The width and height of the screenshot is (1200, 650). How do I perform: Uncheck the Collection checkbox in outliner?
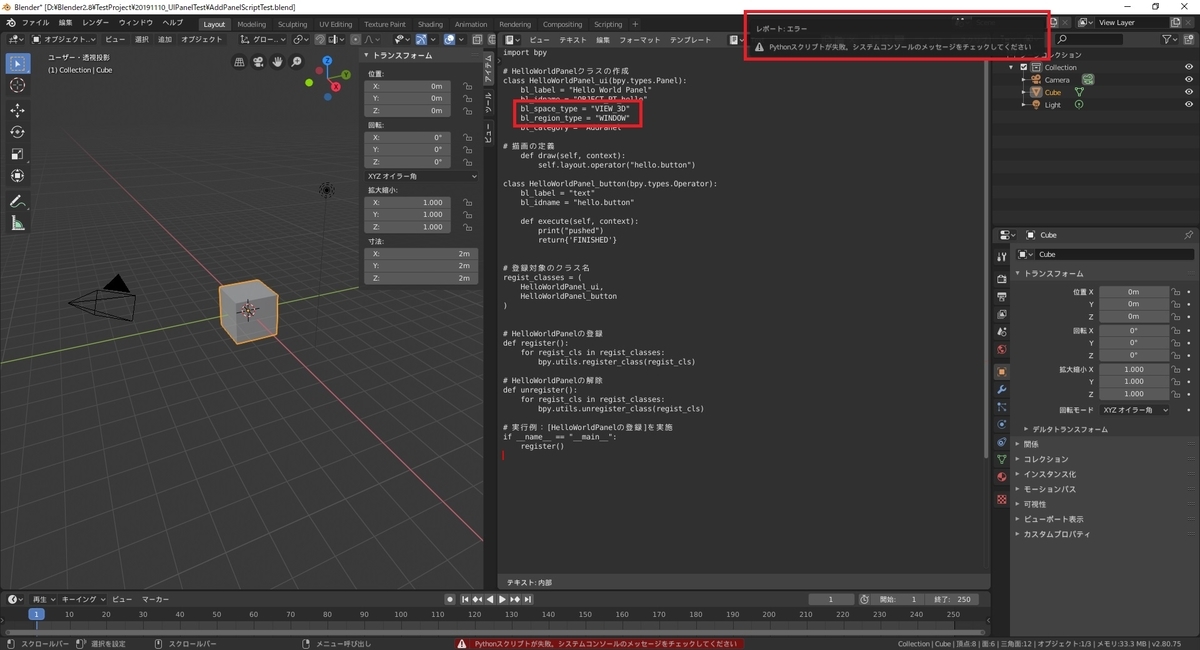click(1024, 67)
